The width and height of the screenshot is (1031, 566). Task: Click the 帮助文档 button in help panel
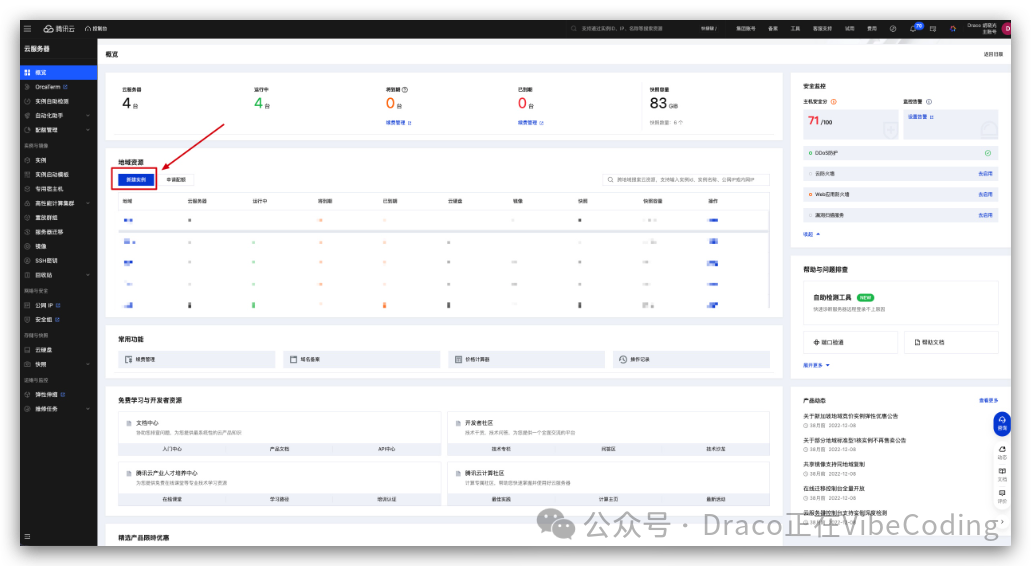click(x=950, y=342)
